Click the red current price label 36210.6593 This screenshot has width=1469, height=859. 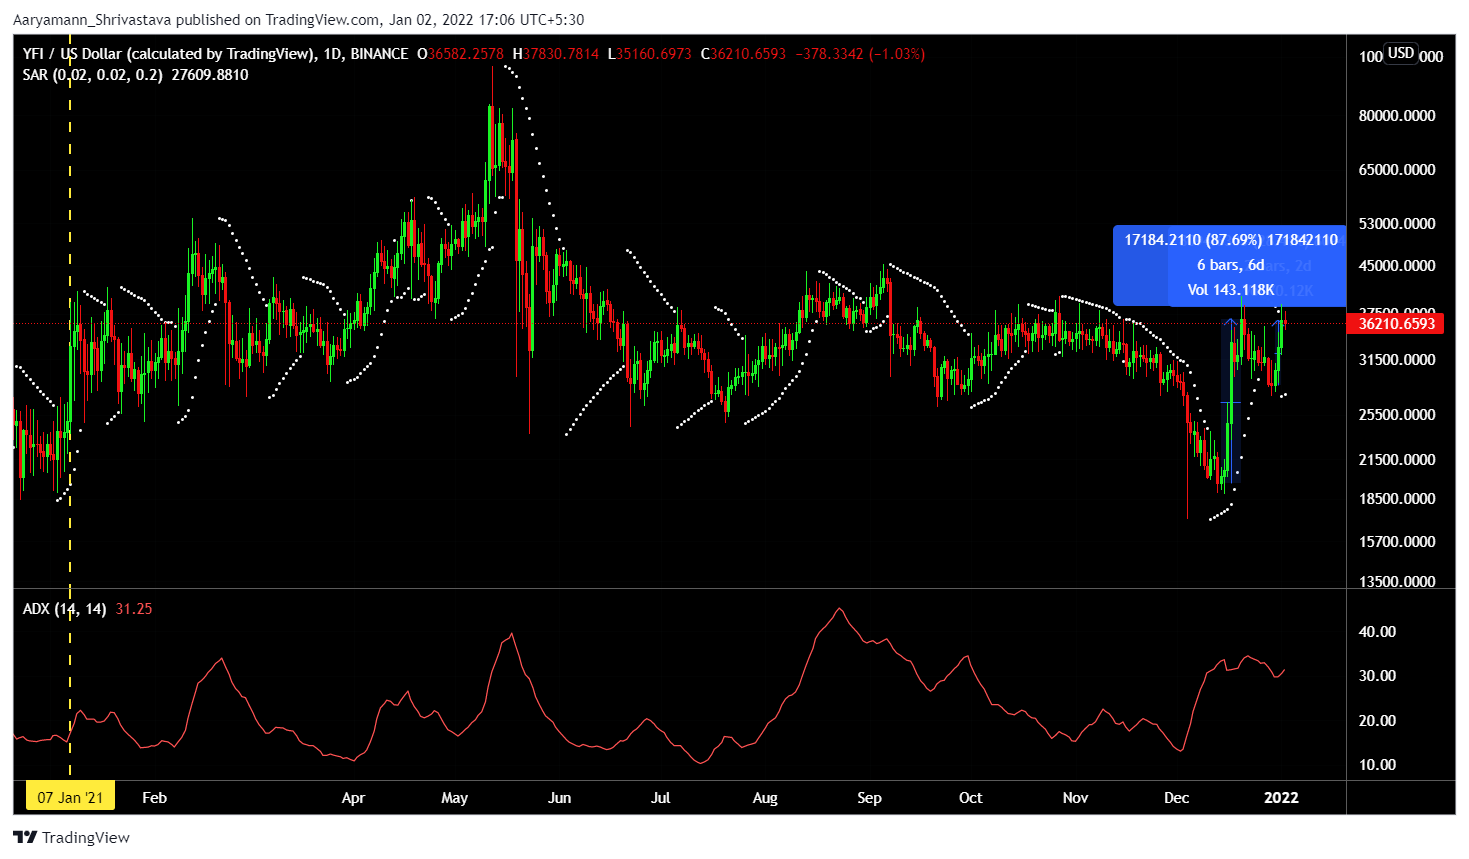pos(1396,323)
